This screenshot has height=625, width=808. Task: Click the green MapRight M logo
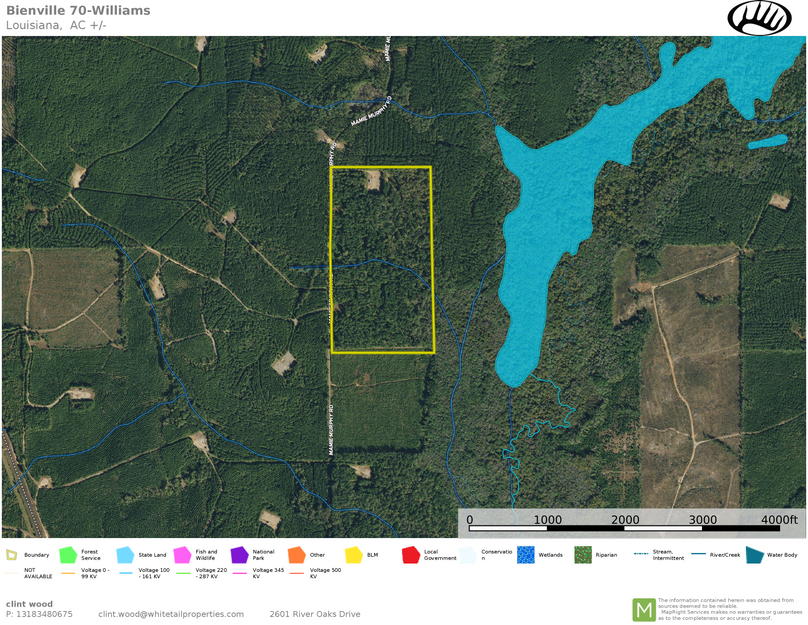(643, 609)
